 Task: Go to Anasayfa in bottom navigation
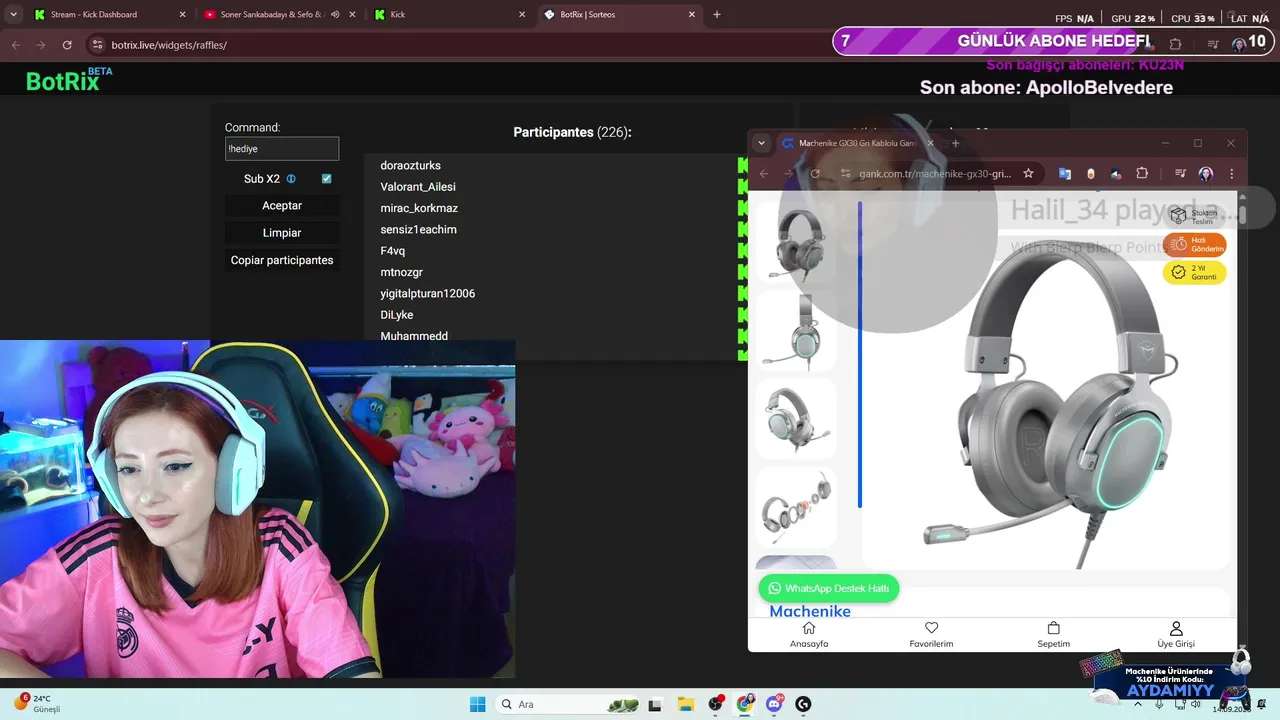click(809, 635)
